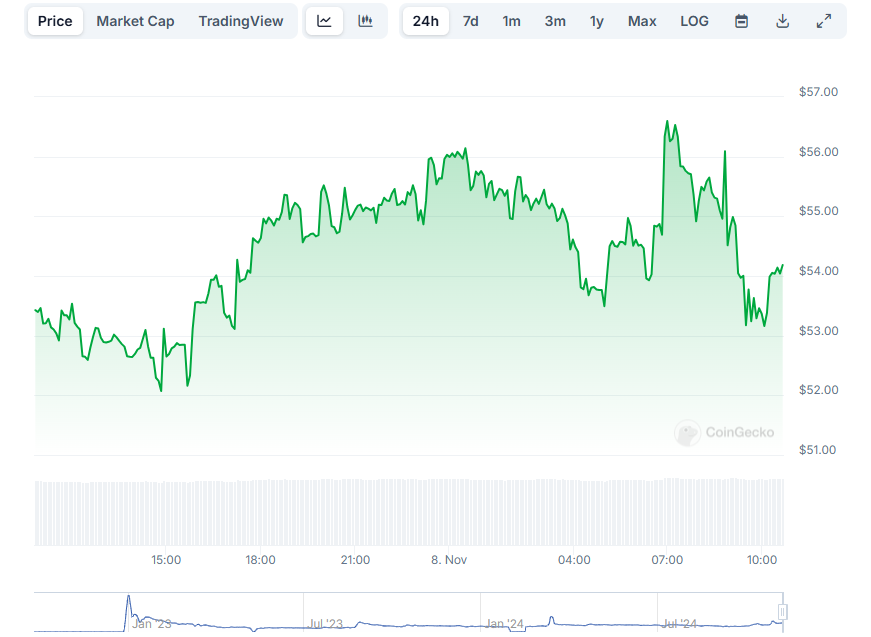Click the 18:00 time axis label

[261, 560]
